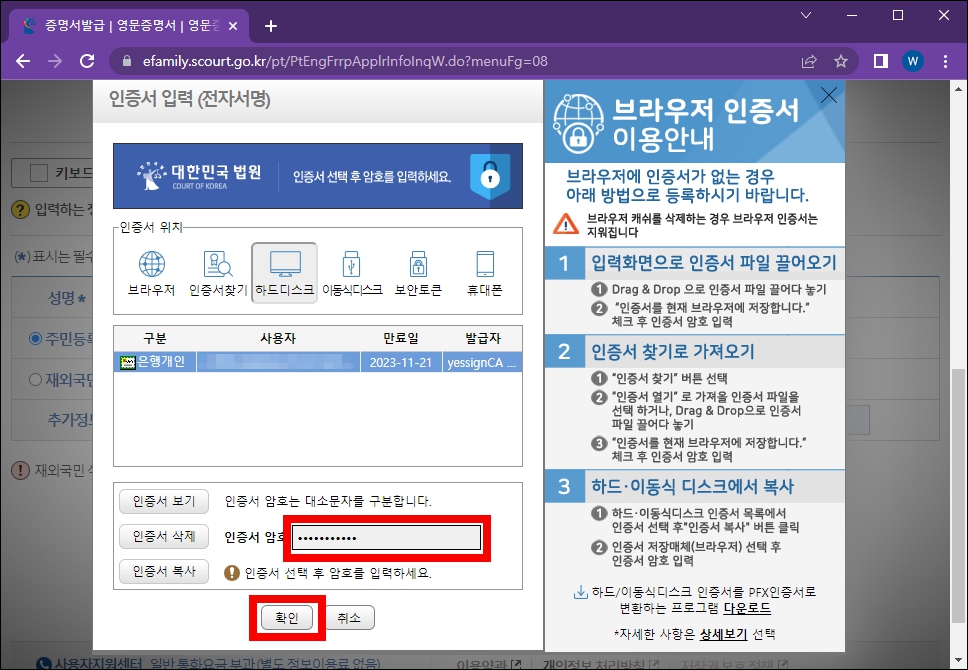
Task: Open Chrome's tab search chevron dropdown
Action: (804, 18)
